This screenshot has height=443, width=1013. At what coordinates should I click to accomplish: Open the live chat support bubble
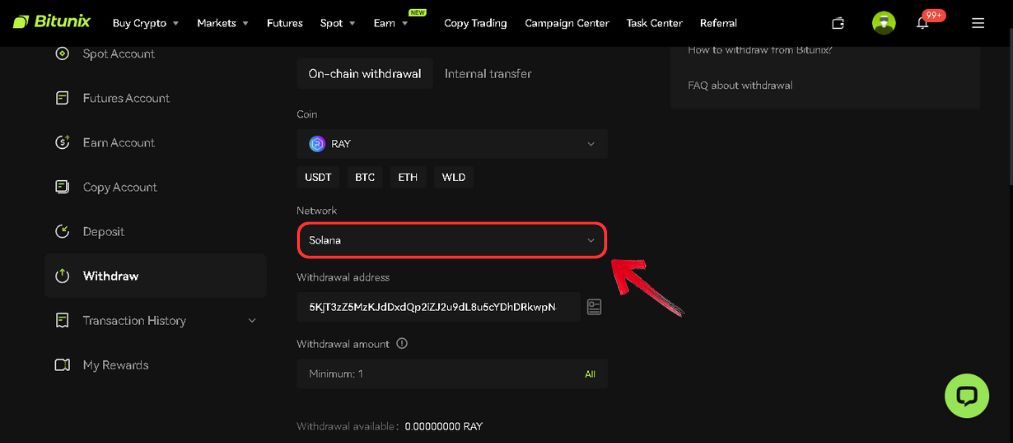pyautogui.click(x=966, y=396)
